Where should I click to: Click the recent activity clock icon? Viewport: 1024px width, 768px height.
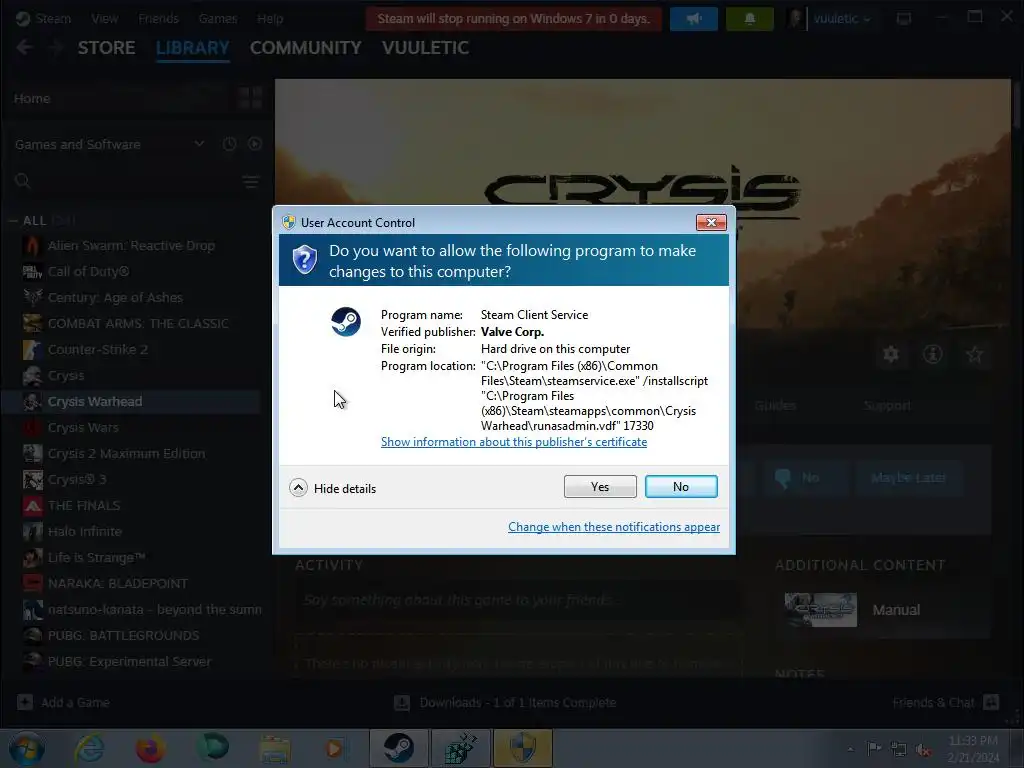[x=229, y=144]
